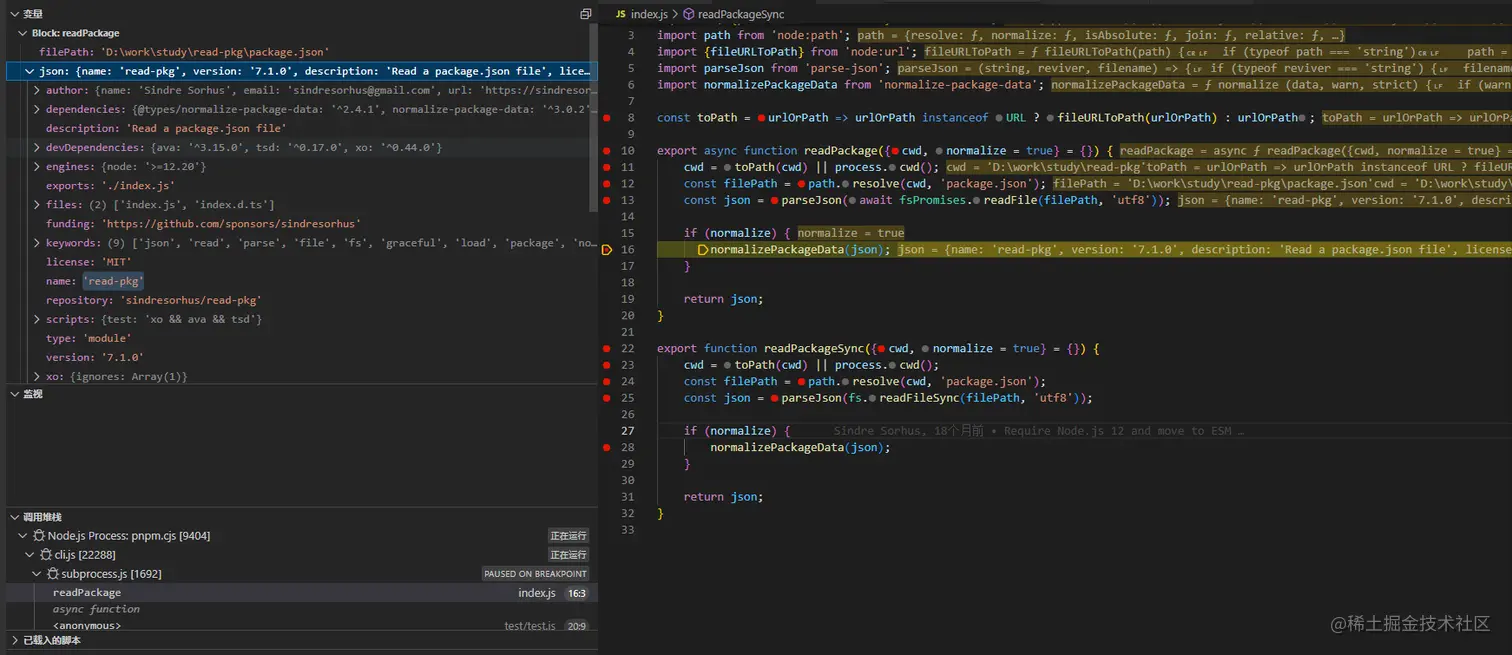This screenshot has width=1512, height=655.
Task: Collapse the 调用堆栈 section
Action: [14, 517]
